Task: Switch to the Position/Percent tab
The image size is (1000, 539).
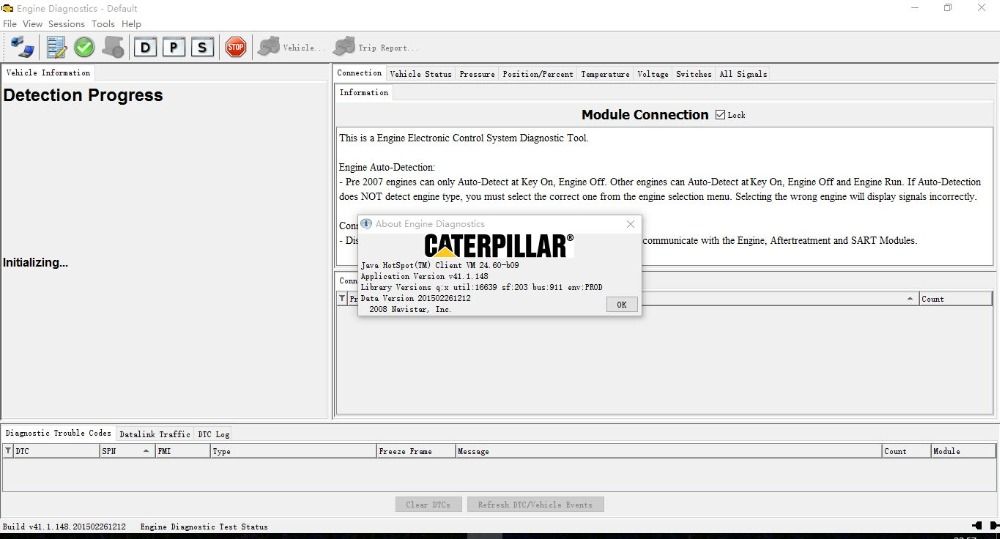Action: (x=538, y=74)
